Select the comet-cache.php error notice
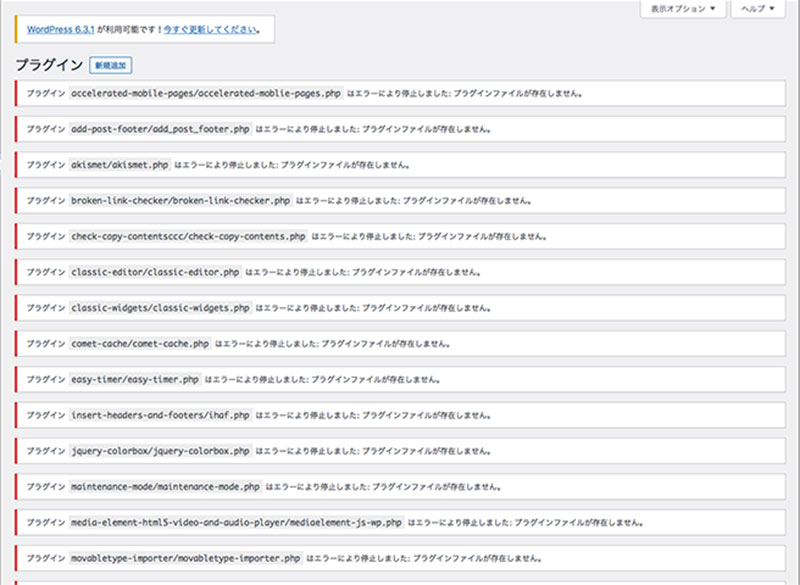This screenshot has width=800, height=585. point(400,344)
